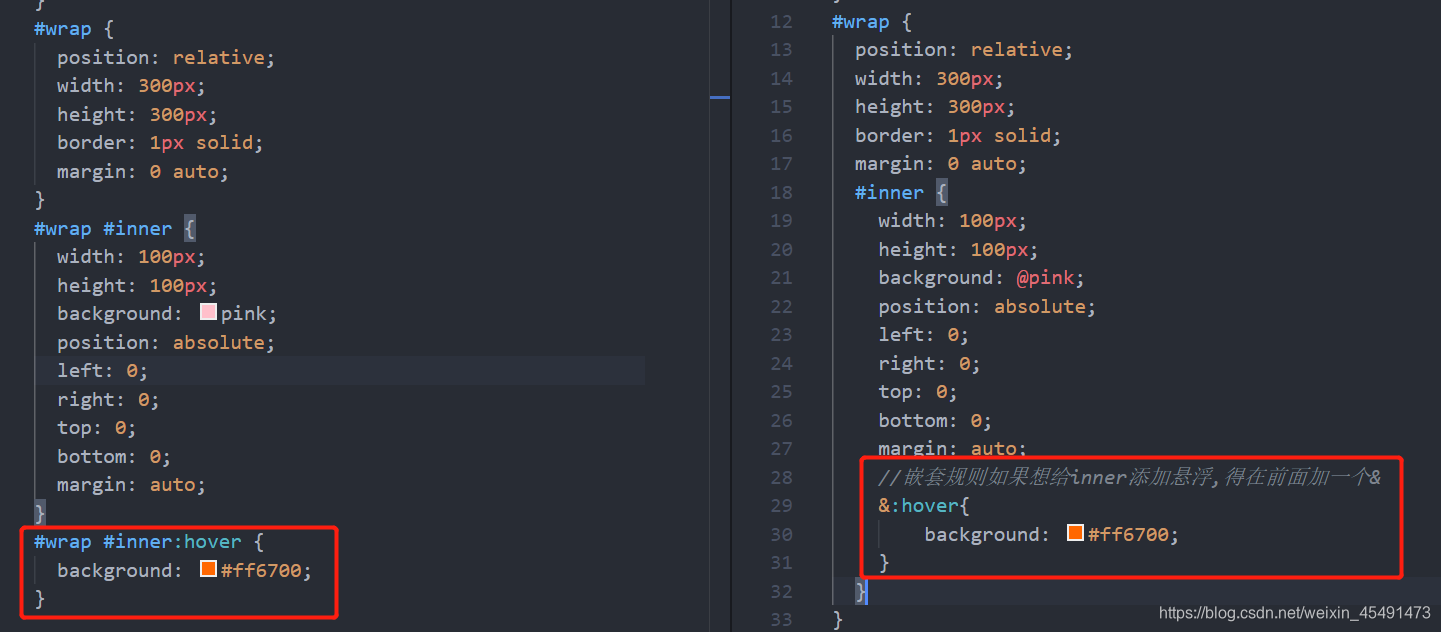Click gutter line number 27
This screenshot has width=1441, height=632.
[782, 448]
